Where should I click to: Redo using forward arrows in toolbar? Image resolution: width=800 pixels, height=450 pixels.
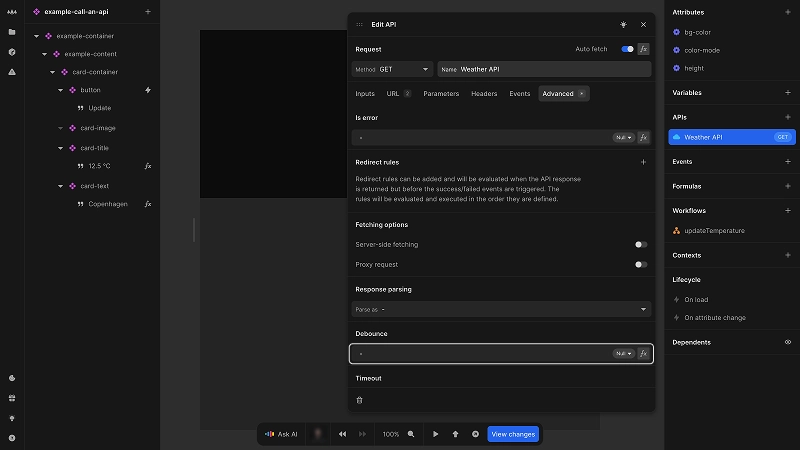click(362, 434)
